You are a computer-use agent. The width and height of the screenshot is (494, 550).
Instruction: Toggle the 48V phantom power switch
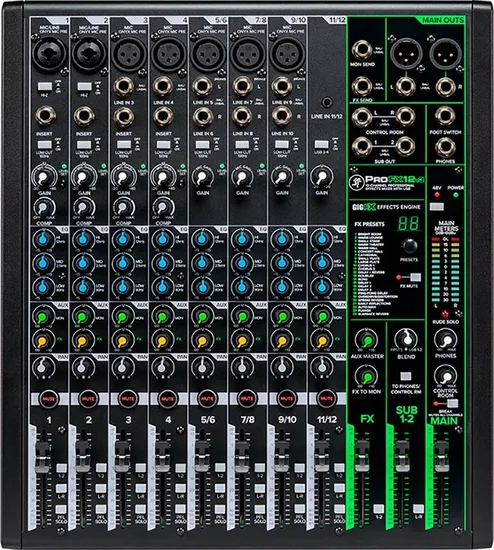click(436, 207)
